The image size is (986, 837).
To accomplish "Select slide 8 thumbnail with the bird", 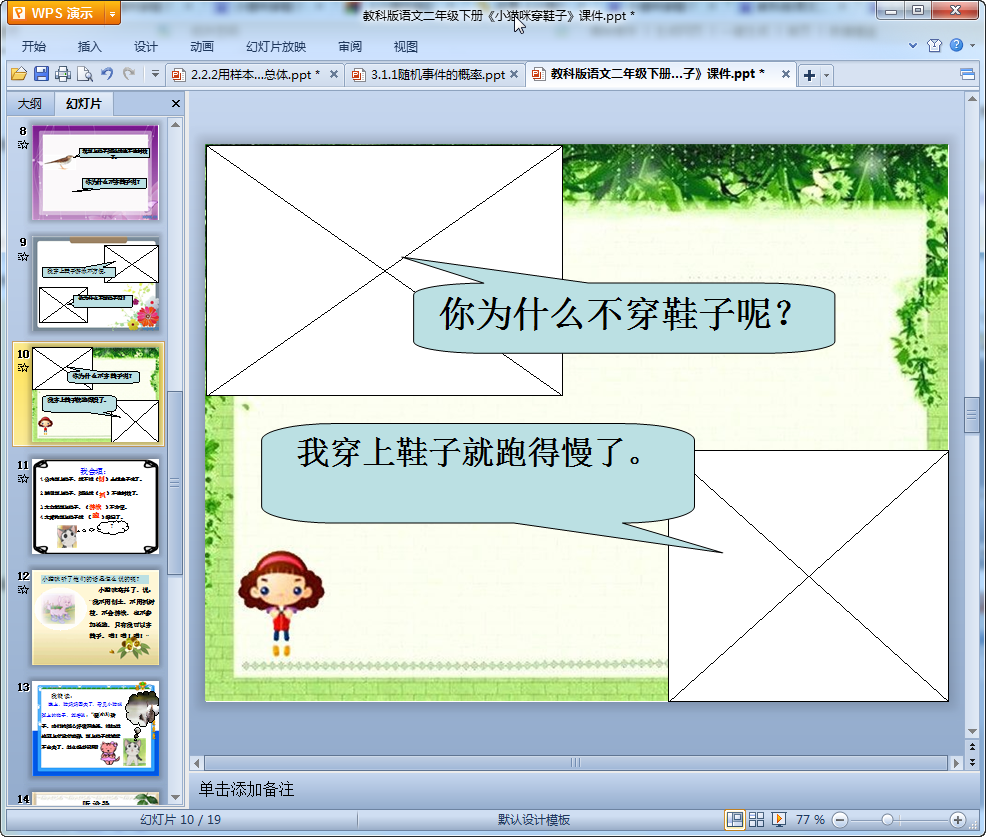I will (96, 172).
